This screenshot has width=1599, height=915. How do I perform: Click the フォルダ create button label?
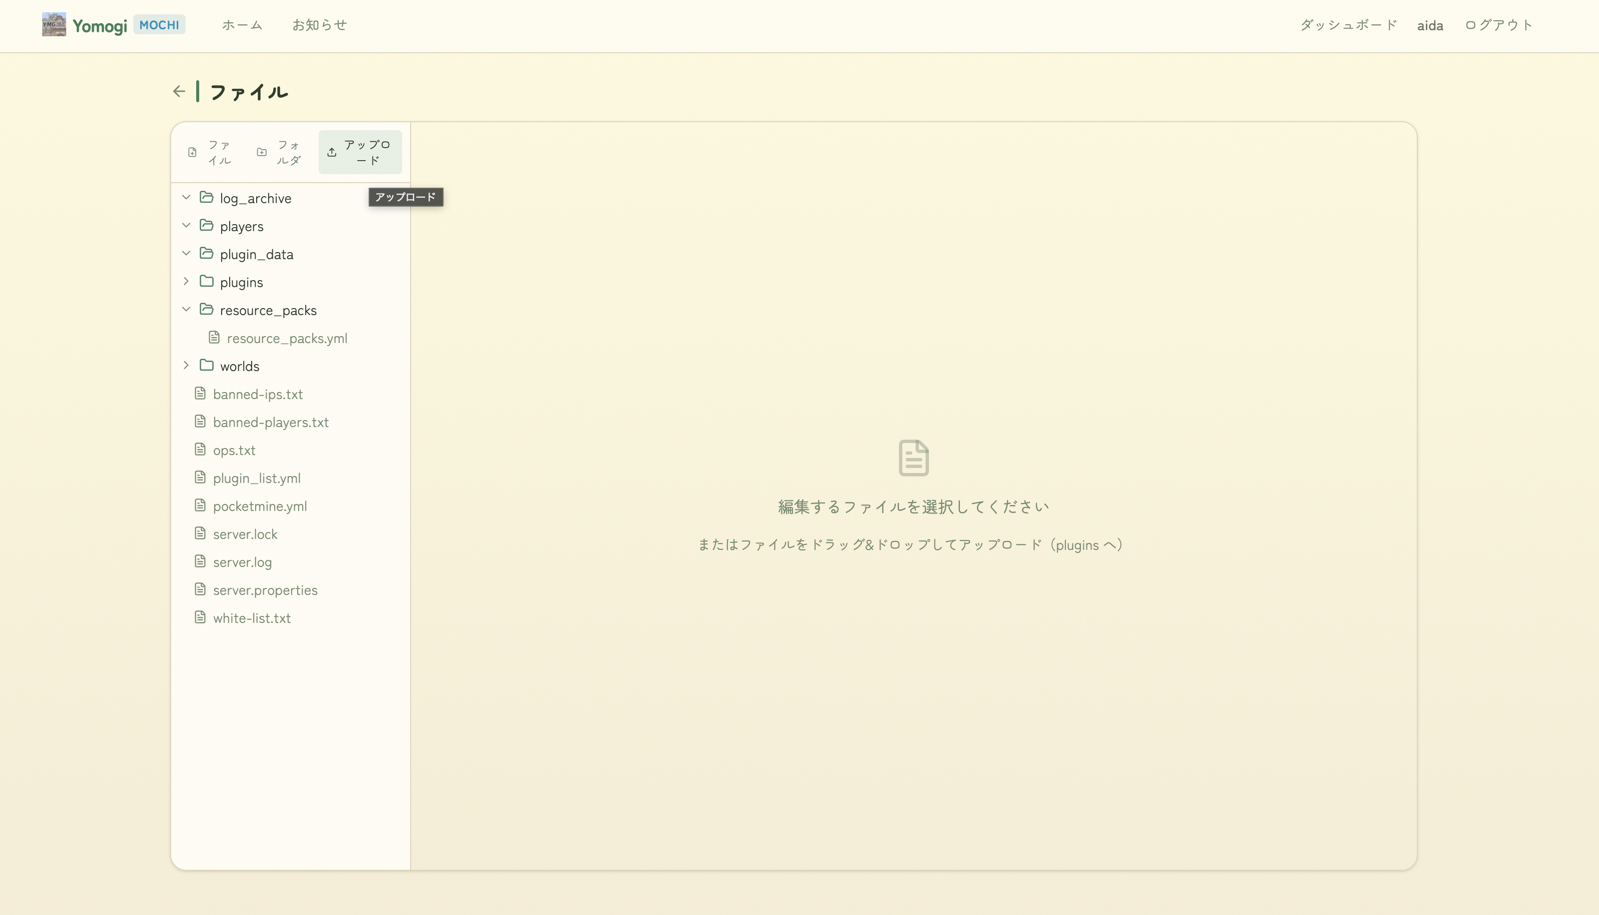click(x=289, y=152)
